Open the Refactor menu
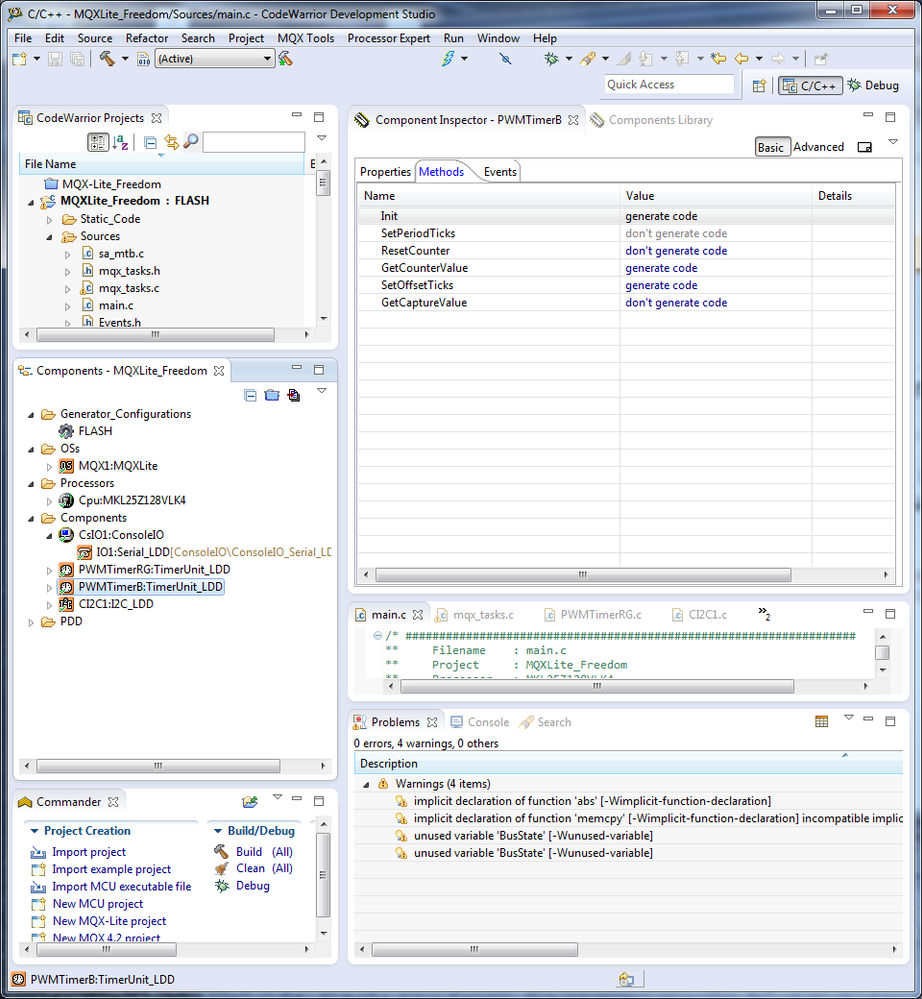The width and height of the screenshot is (922, 999). pos(147,38)
